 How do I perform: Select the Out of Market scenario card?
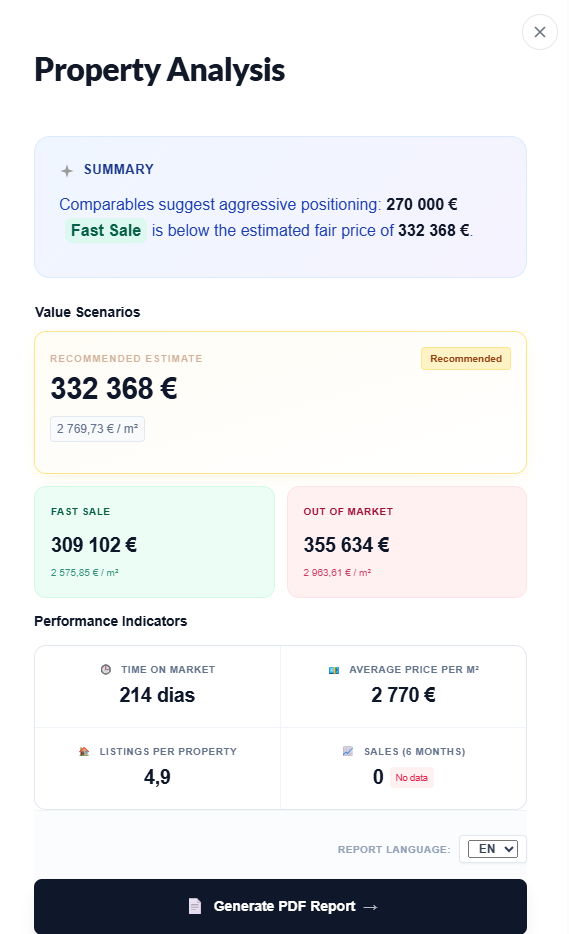(407, 542)
